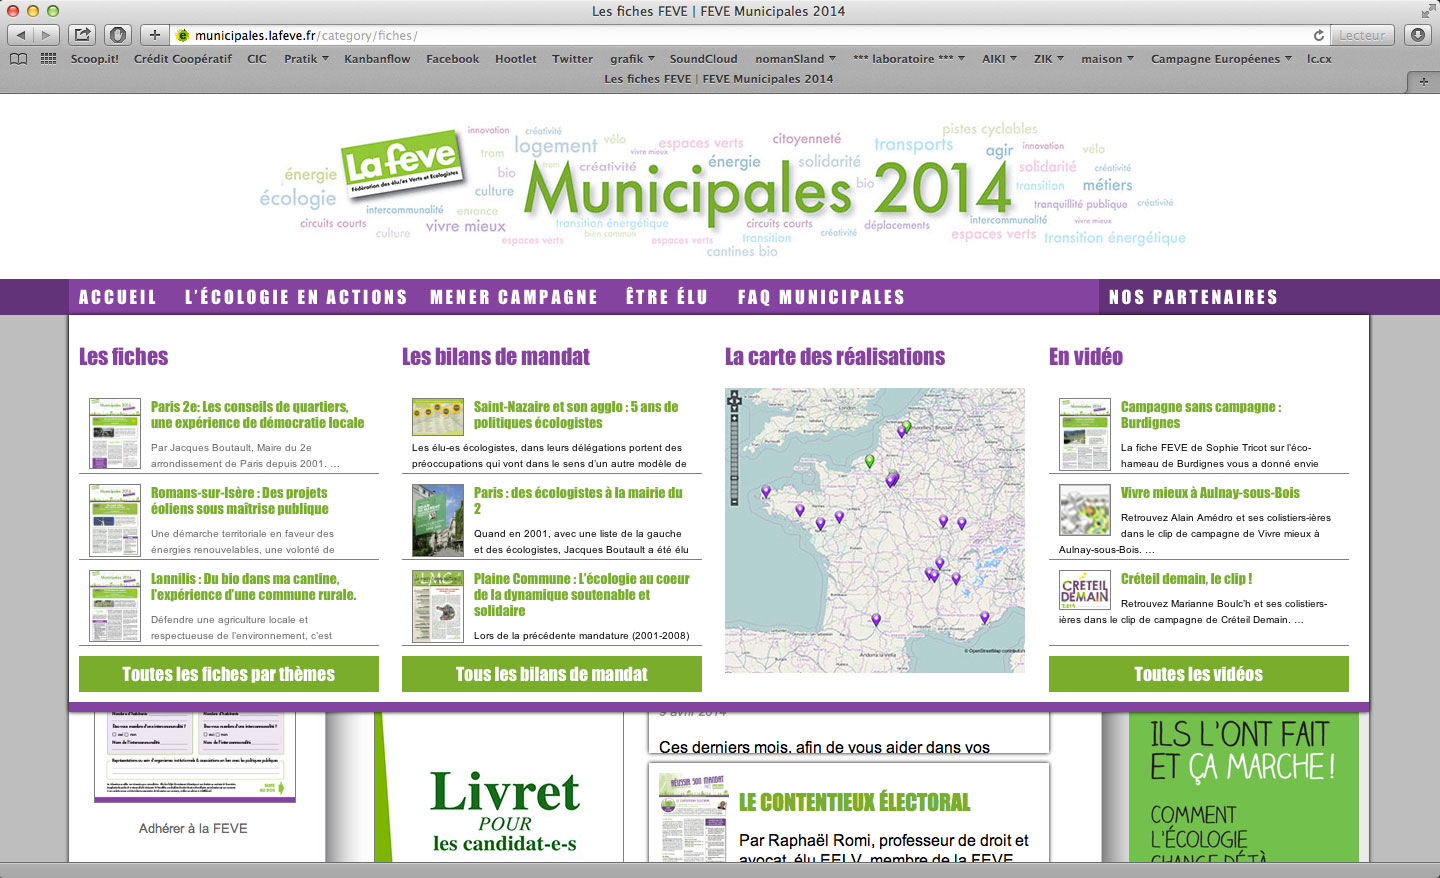This screenshot has width=1440, height=878.
Task: Open LE CONTENTIEUX ÉLECTORAL article
Action: (855, 803)
